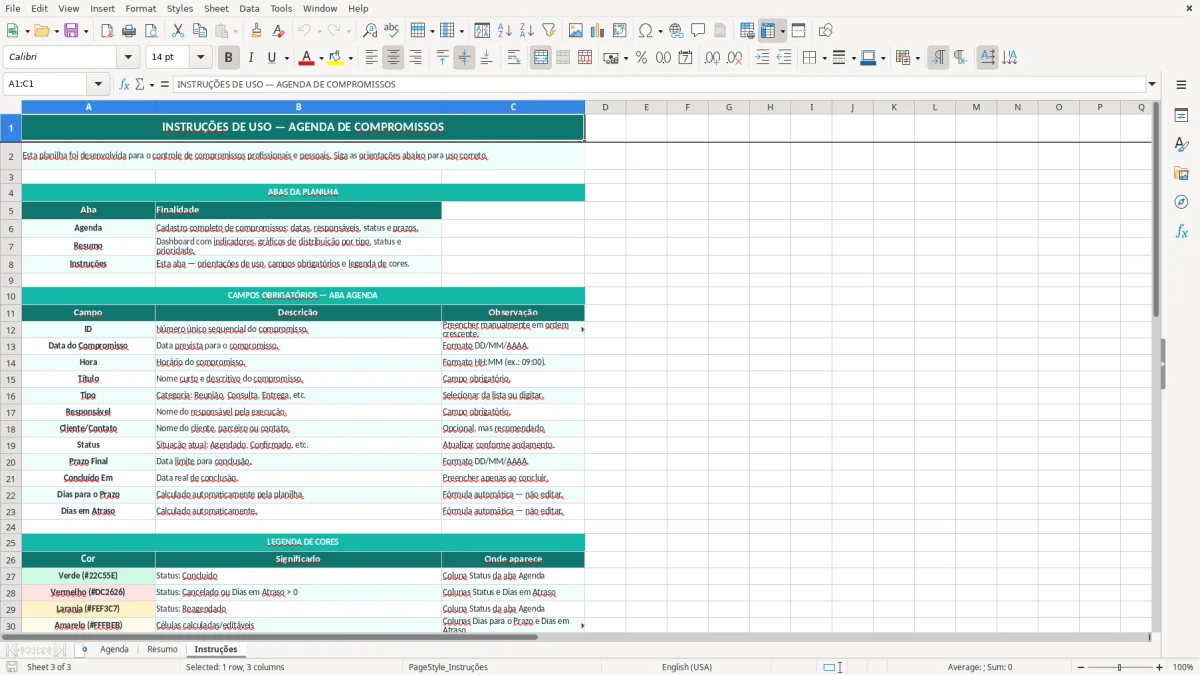Open Print Preview
The height and width of the screenshot is (675, 1200).
[150, 31]
